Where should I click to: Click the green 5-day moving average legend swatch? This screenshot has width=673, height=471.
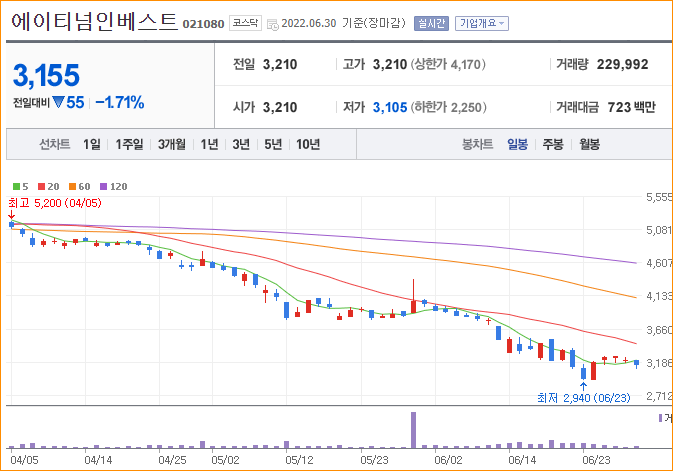tap(16, 186)
